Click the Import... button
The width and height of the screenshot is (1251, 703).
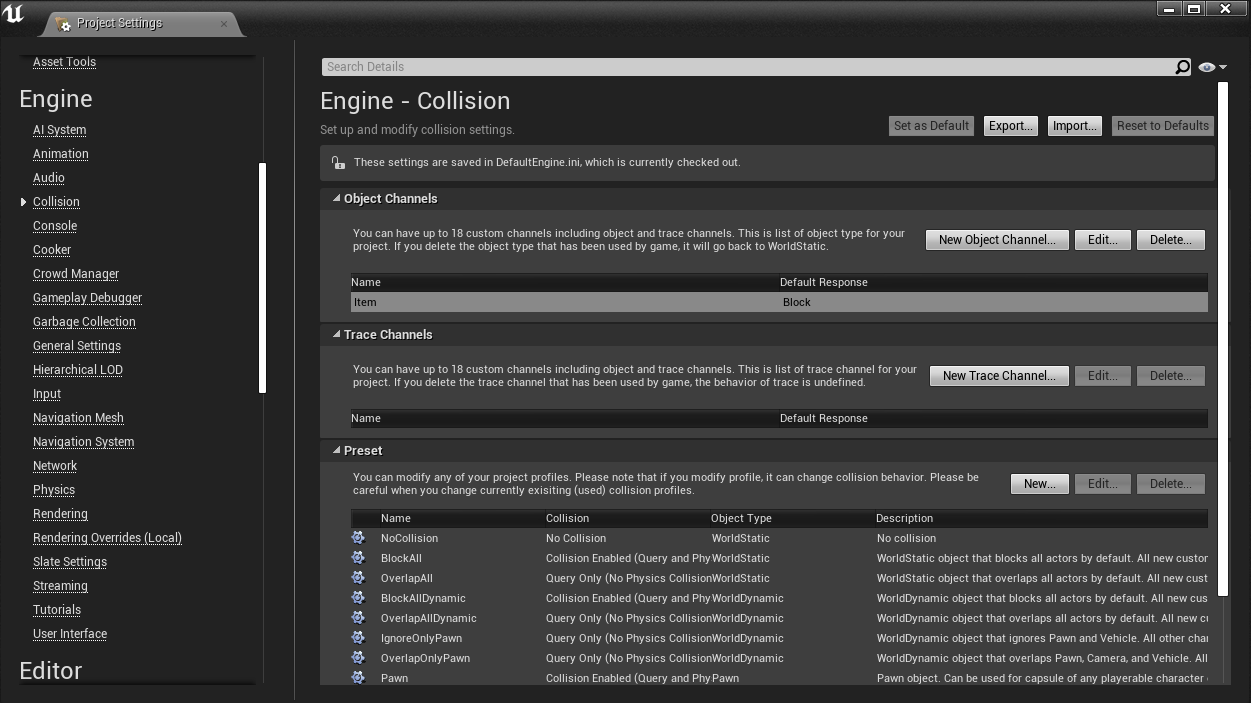pos(1075,126)
